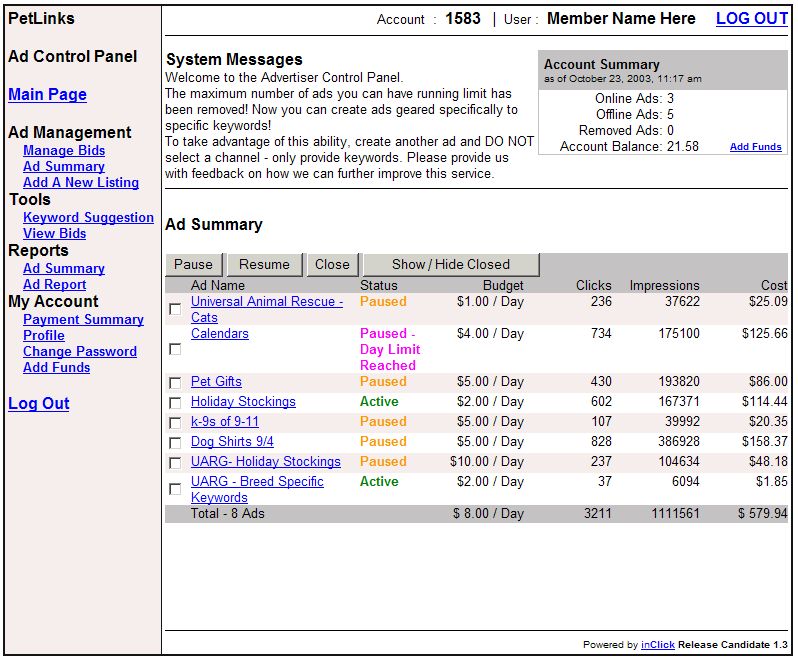
Task: Check the box for Universal Animal Rescue - Cats
Action: [175, 310]
